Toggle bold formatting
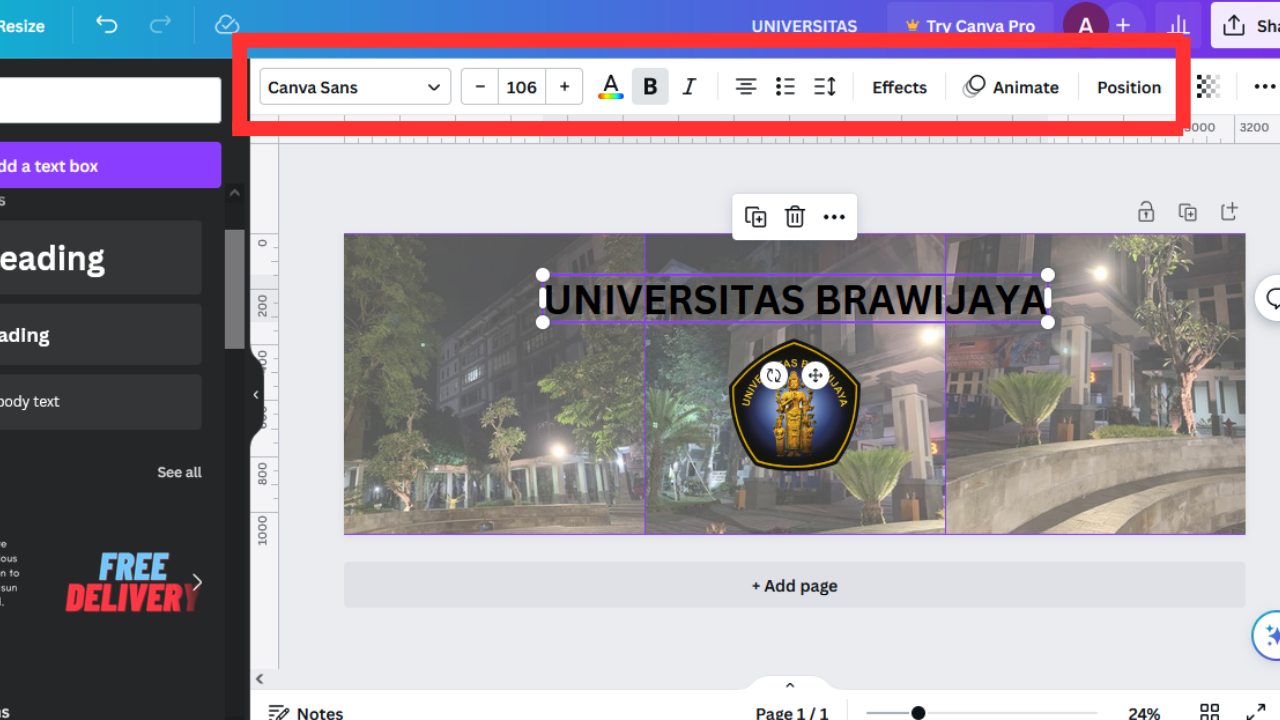Image resolution: width=1280 pixels, height=720 pixels. (650, 87)
